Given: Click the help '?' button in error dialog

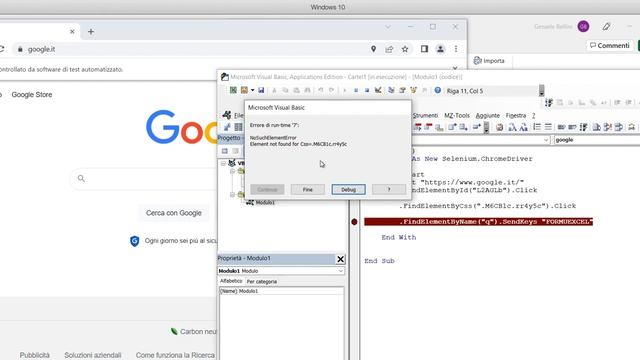Looking at the screenshot, I should coord(389,189).
